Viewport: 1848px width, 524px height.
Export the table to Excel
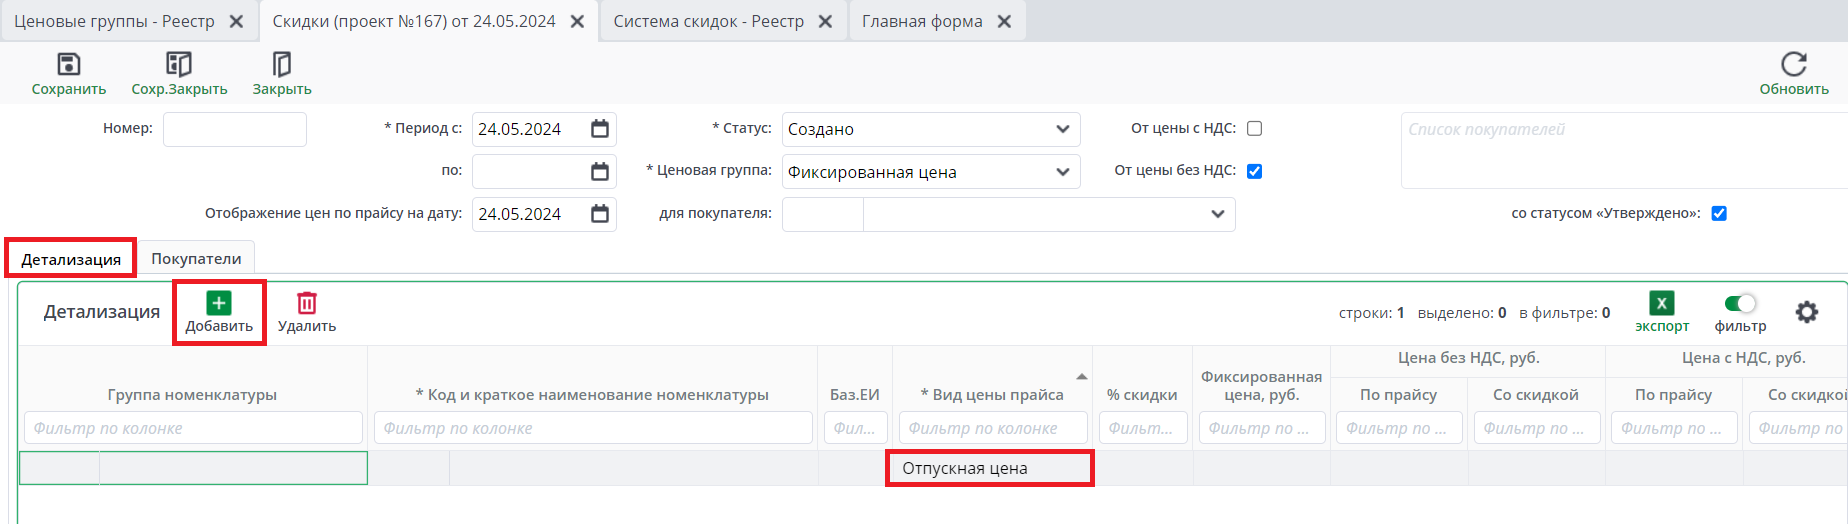pyautogui.click(x=1661, y=304)
